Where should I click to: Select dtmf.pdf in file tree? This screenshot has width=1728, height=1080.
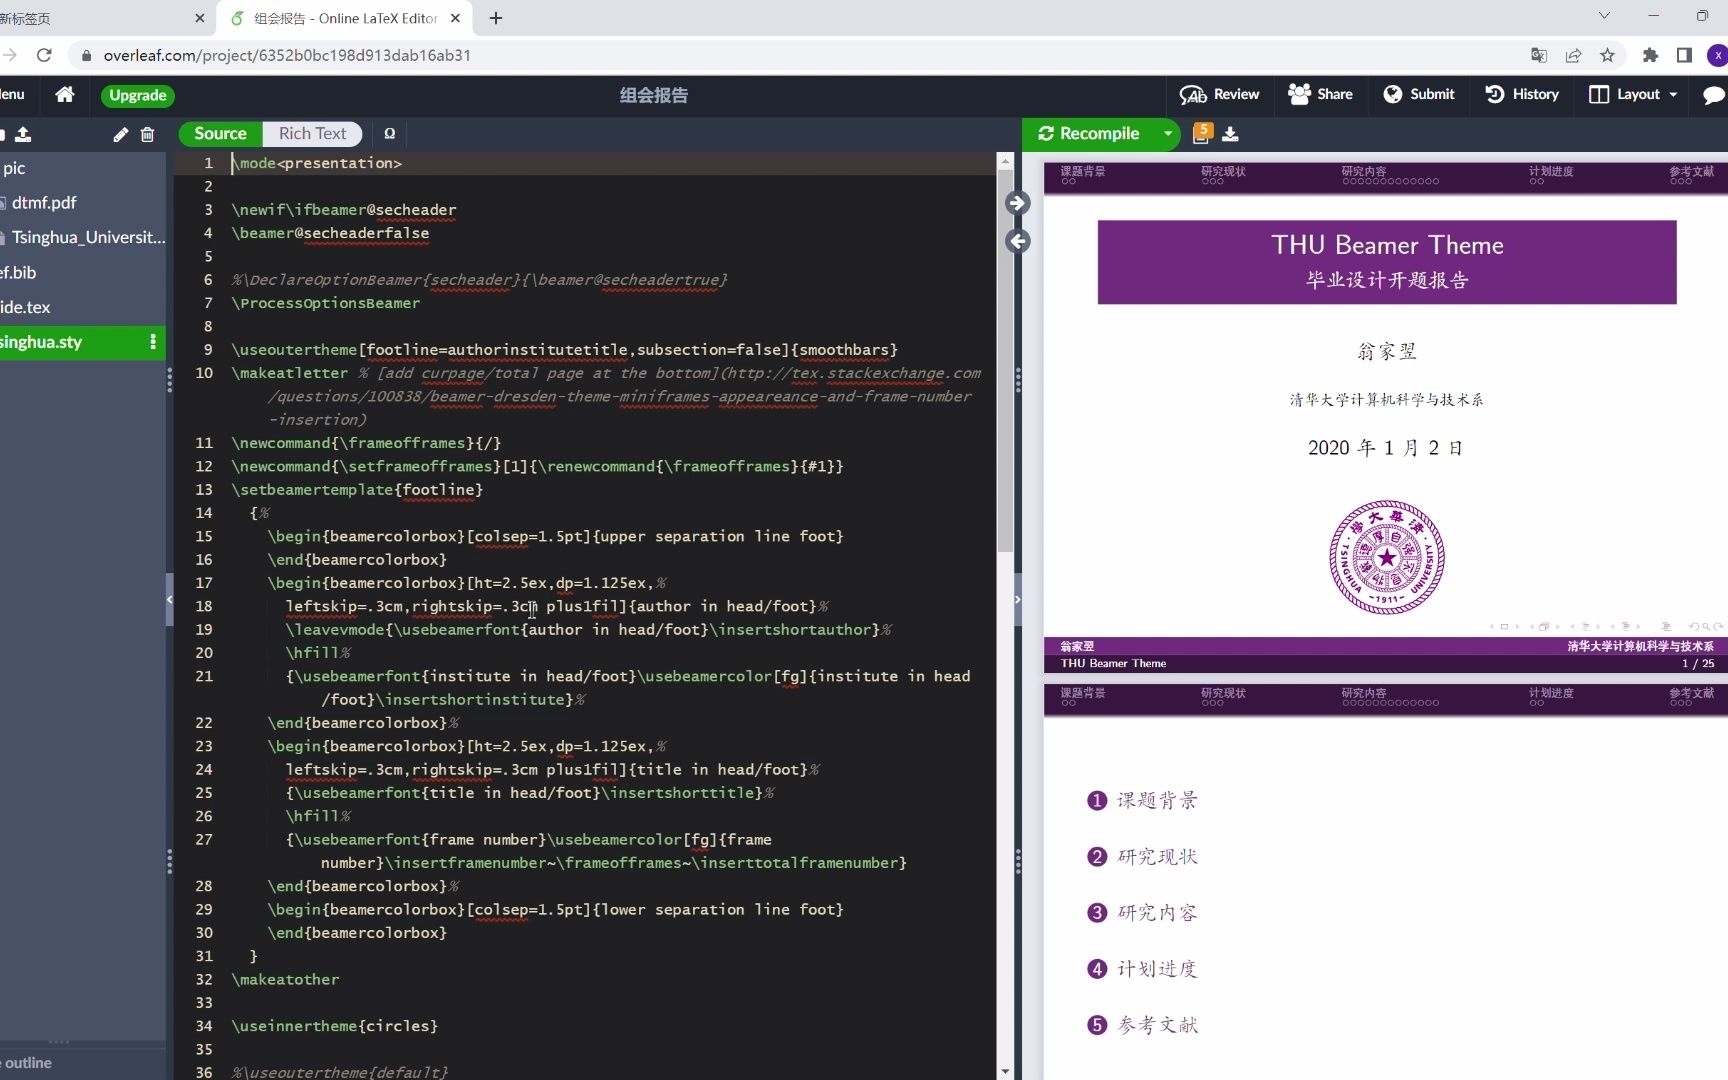(x=44, y=203)
